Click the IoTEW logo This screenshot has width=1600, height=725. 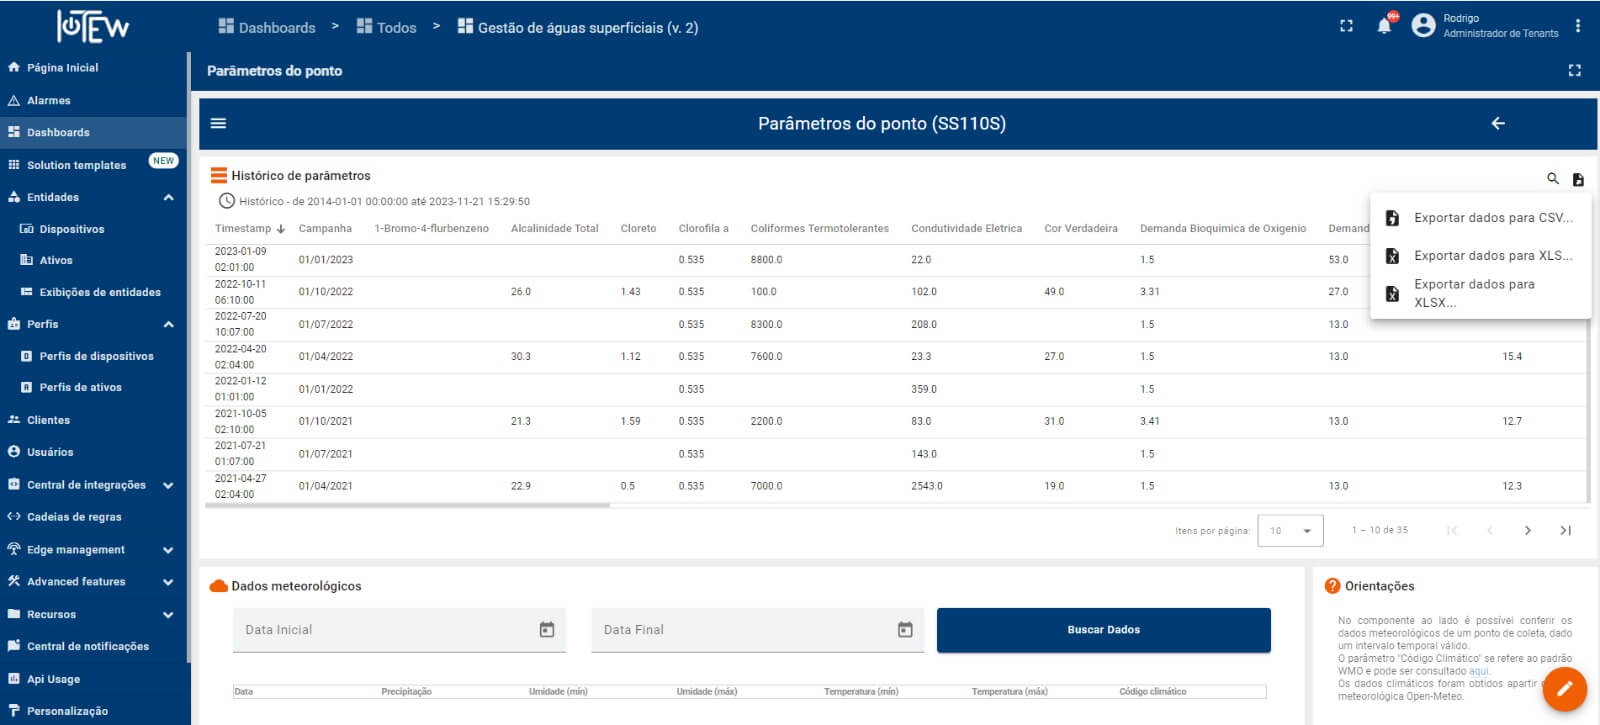point(92,26)
